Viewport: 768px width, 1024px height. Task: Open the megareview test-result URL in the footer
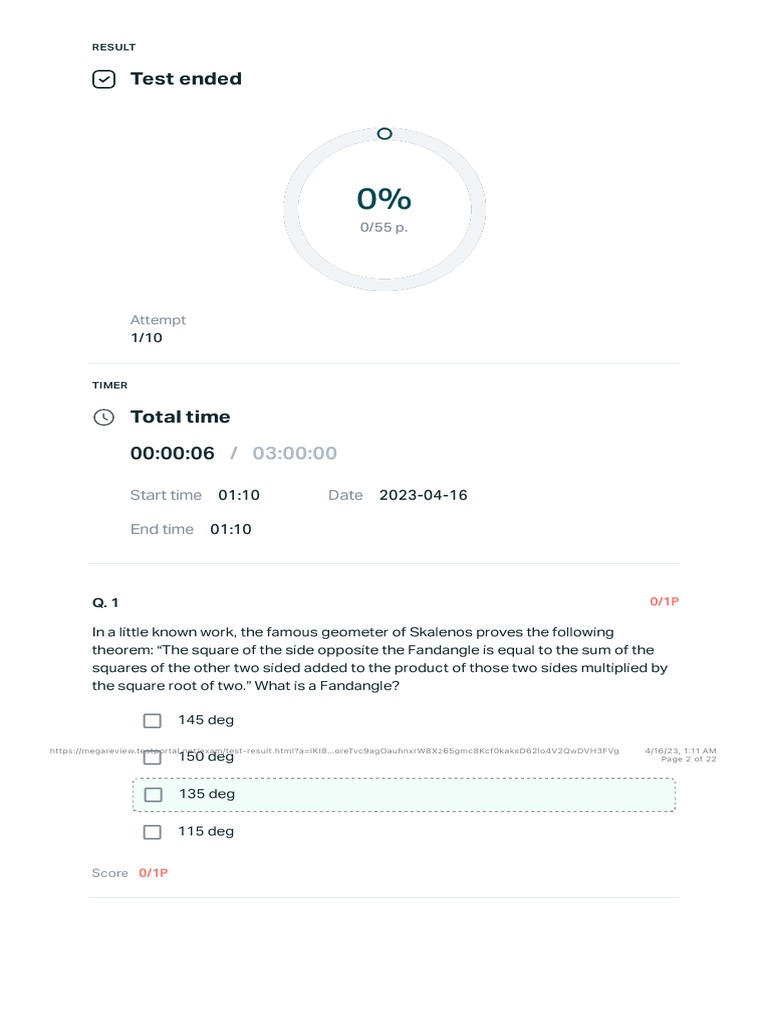click(x=334, y=750)
